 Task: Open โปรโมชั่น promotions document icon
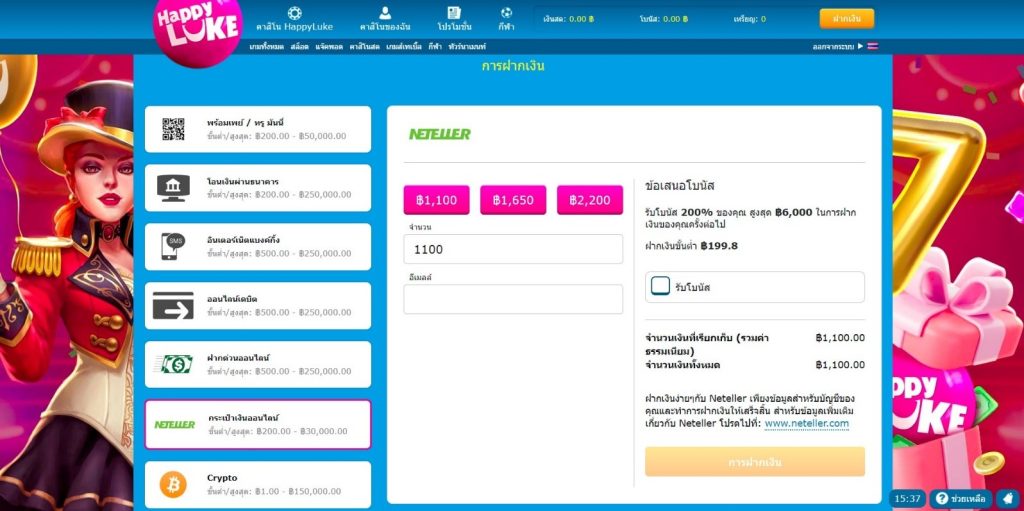[x=454, y=12]
